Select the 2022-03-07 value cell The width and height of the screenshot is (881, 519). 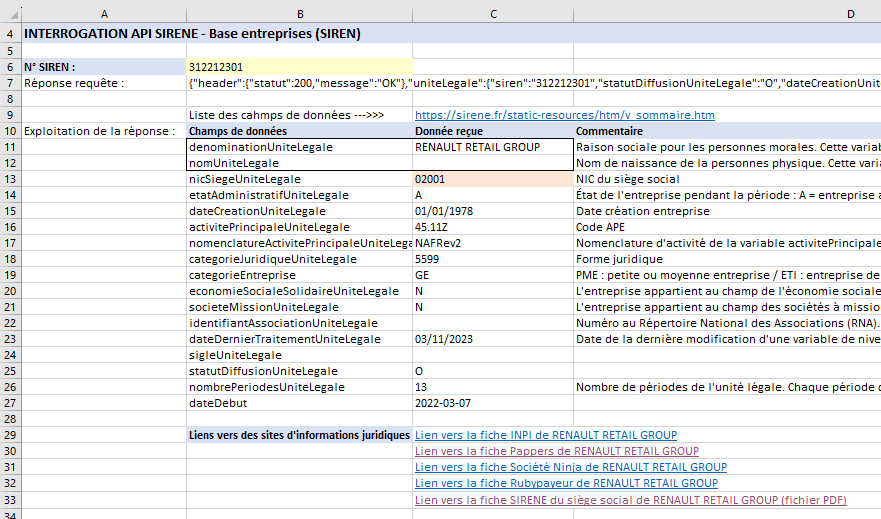click(x=493, y=403)
